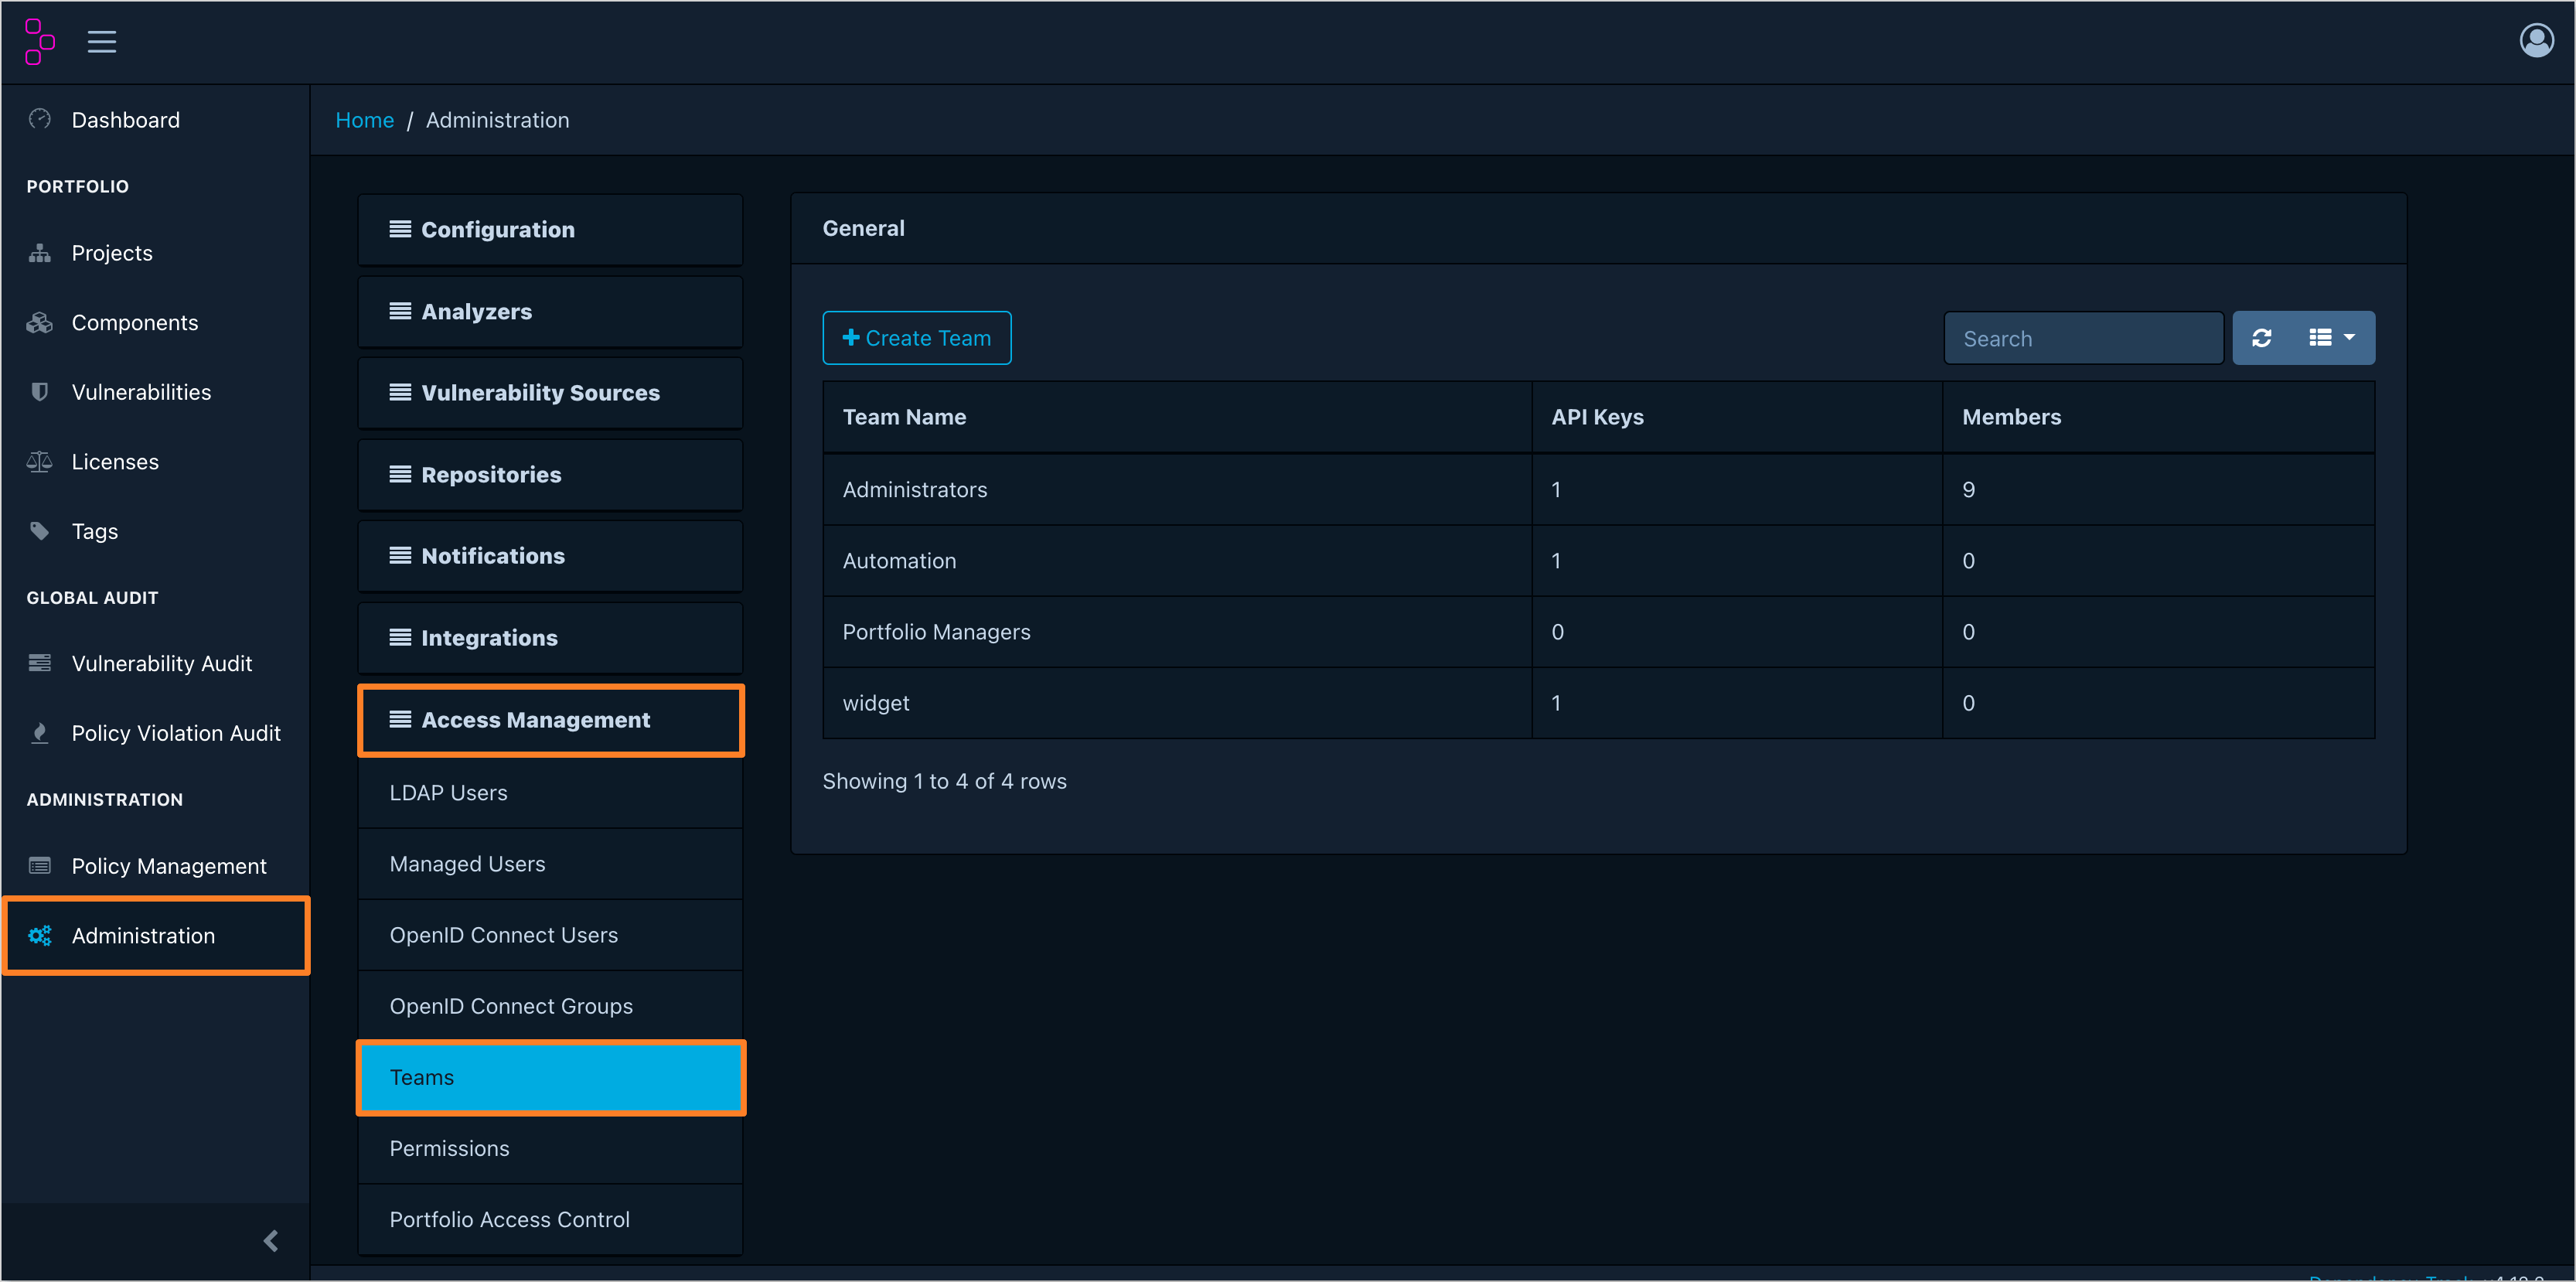This screenshot has width=2576, height=1282.
Task: Click the Administration gears icon
Action: pos(40,935)
